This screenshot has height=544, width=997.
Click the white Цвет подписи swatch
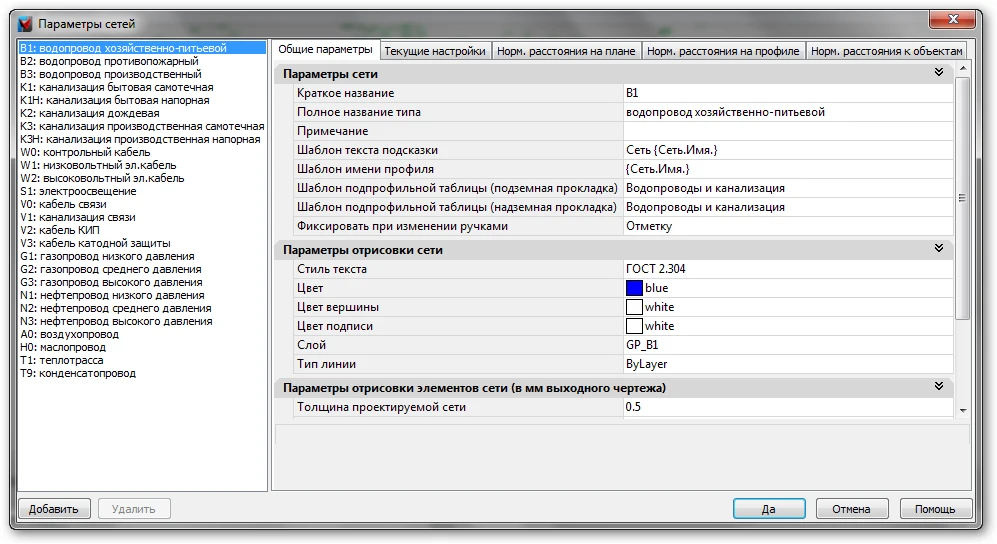633,326
